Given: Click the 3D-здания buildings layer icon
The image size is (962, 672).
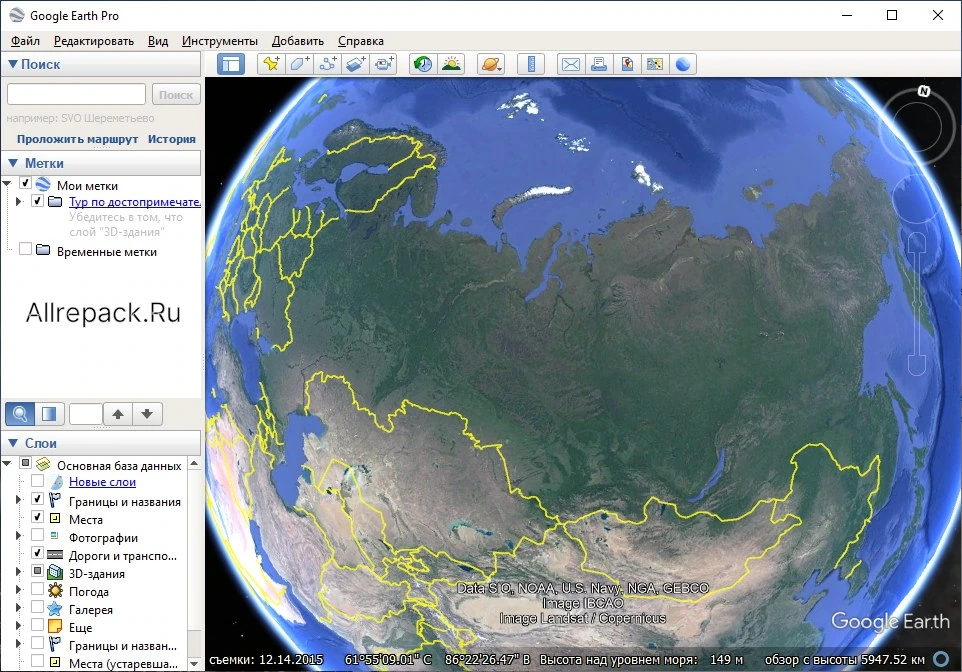Looking at the screenshot, I should pos(55,573).
